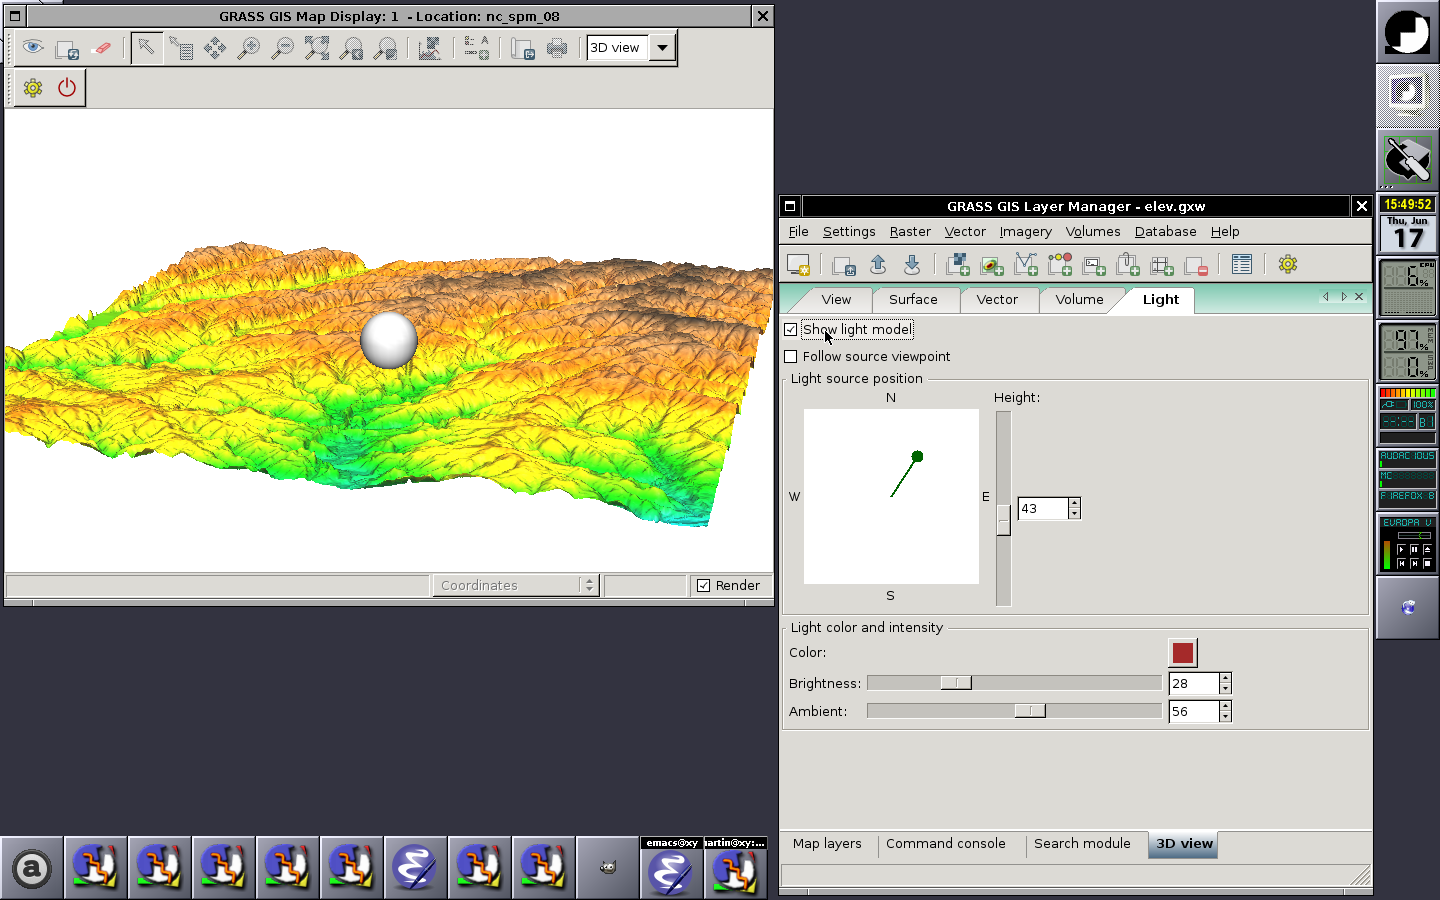Click Add various vector layers icon
The image size is (1440, 900).
tap(1060, 265)
